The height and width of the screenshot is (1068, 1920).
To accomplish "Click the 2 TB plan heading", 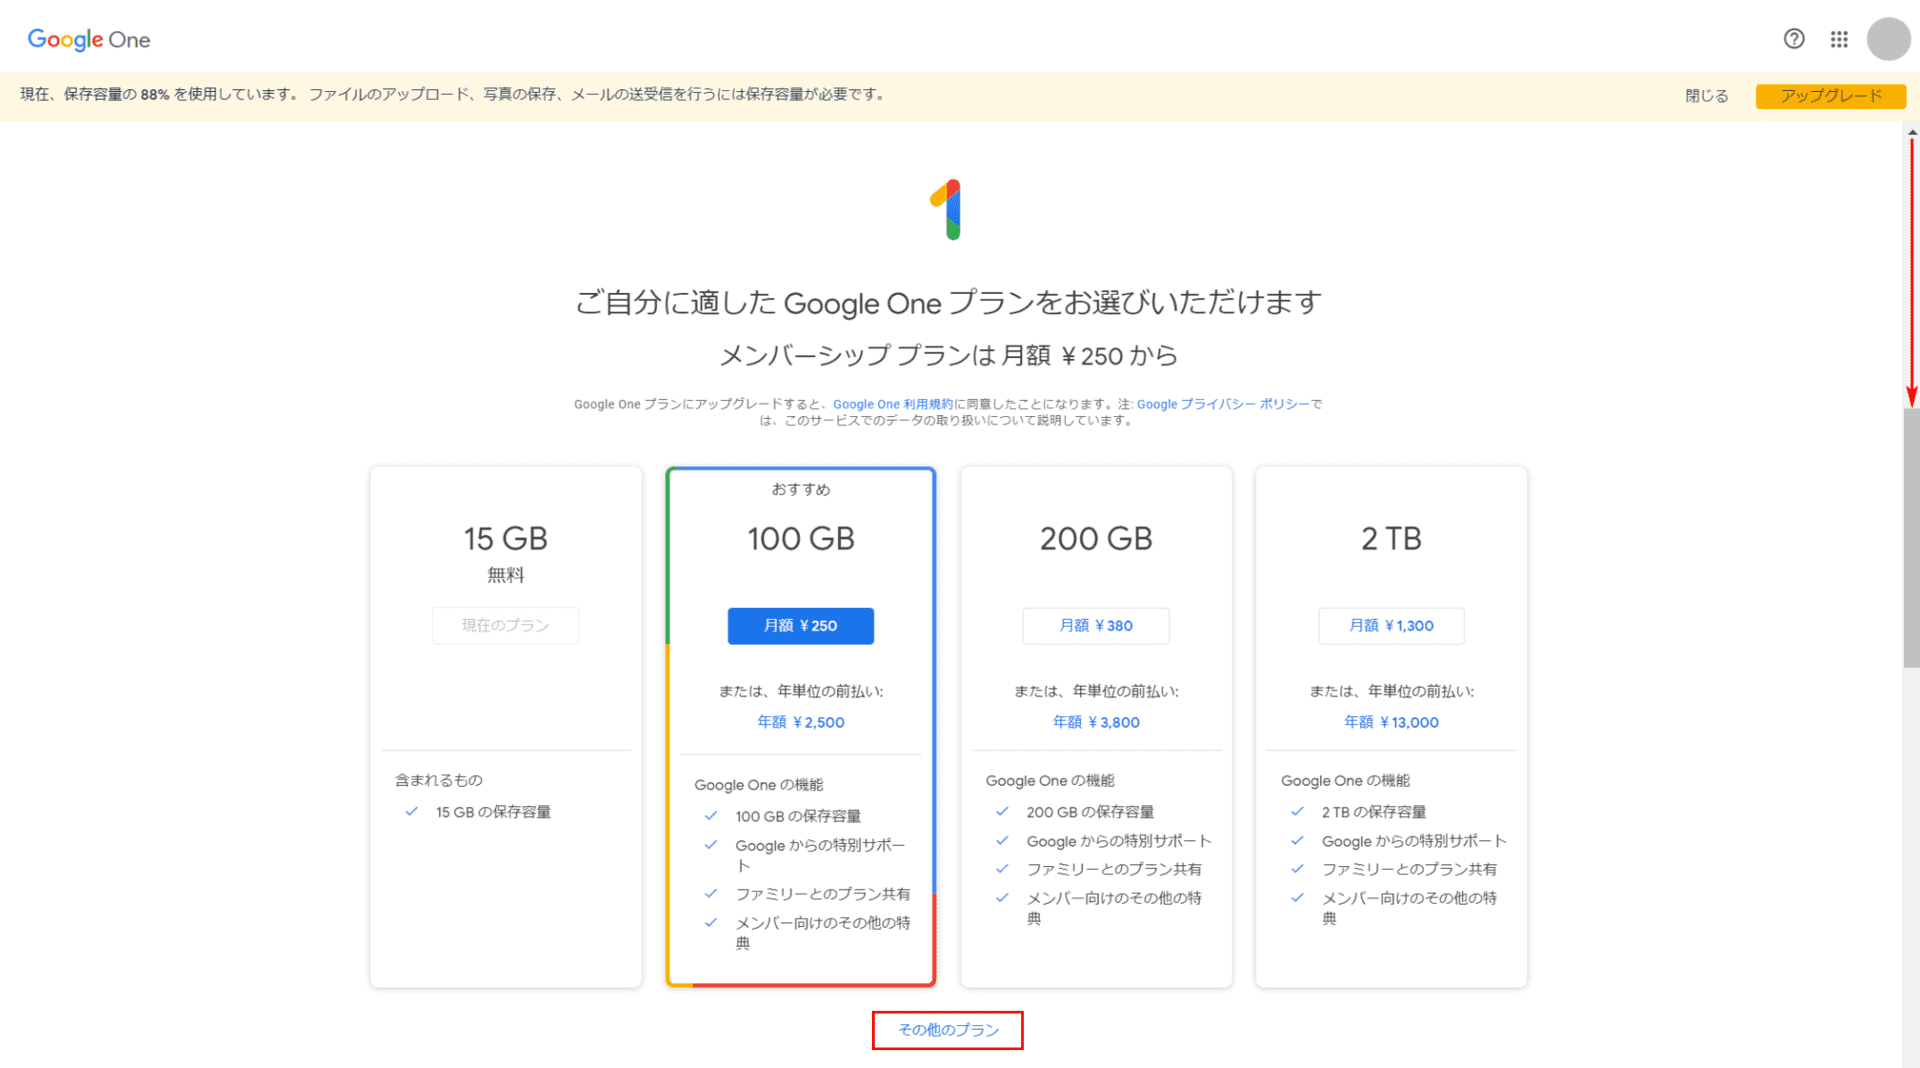I will click(x=1391, y=539).
